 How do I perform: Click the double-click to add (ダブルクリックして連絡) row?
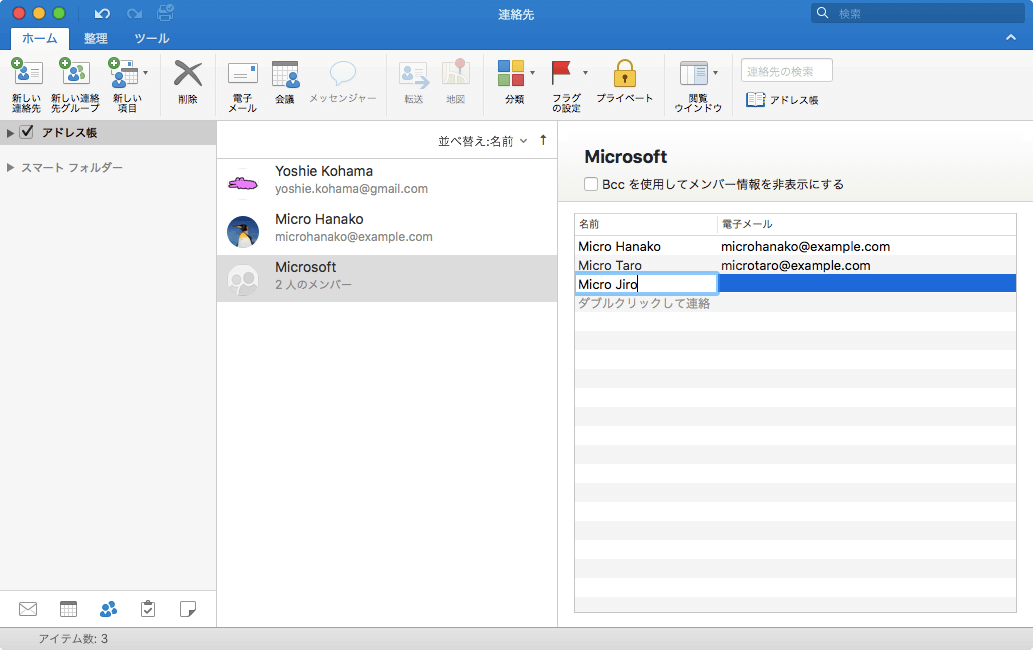point(795,303)
